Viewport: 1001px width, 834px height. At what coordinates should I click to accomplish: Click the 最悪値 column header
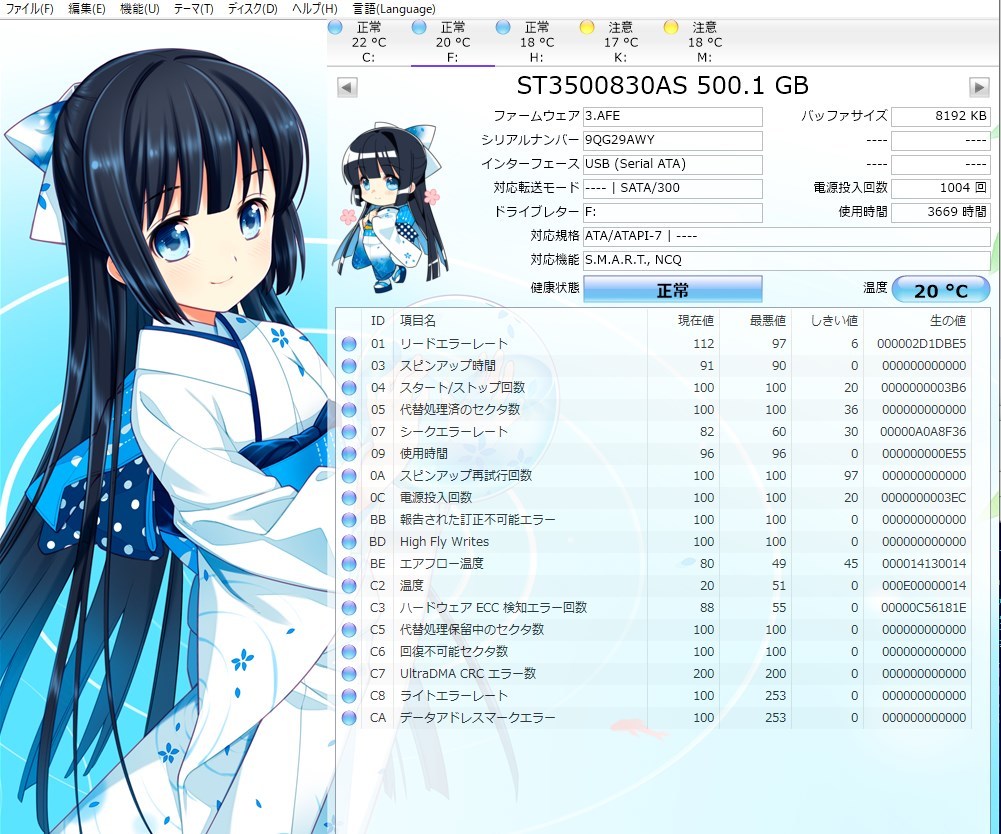(767, 321)
